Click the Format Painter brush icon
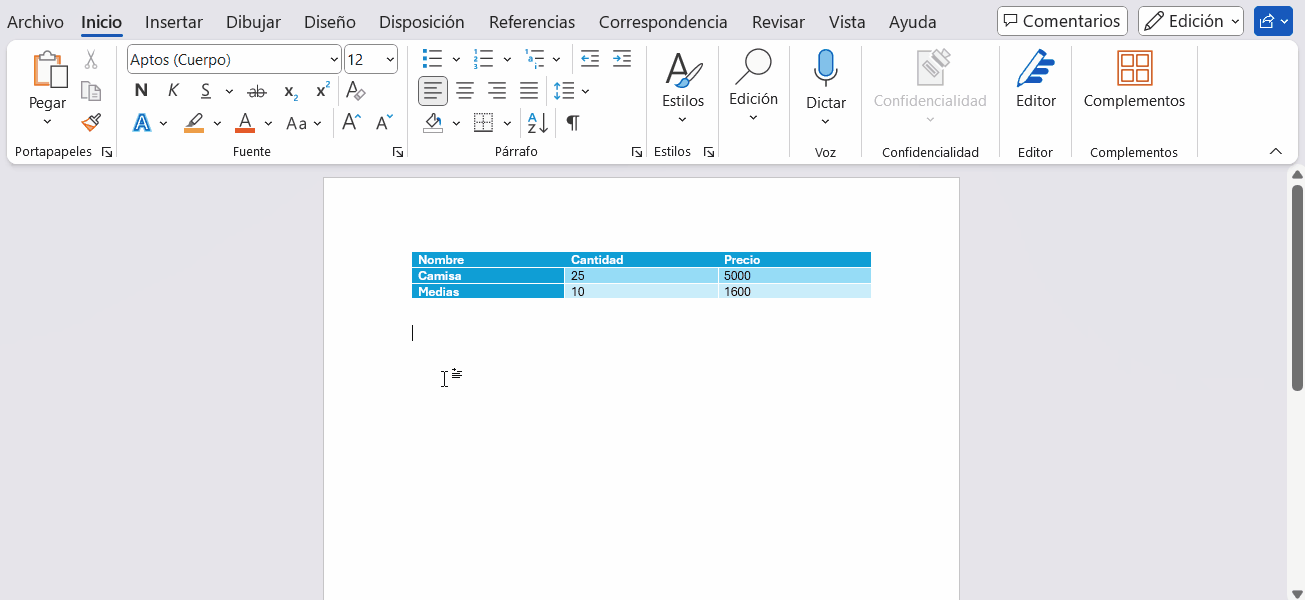The height and width of the screenshot is (600, 1305). [x=91, y=123]
